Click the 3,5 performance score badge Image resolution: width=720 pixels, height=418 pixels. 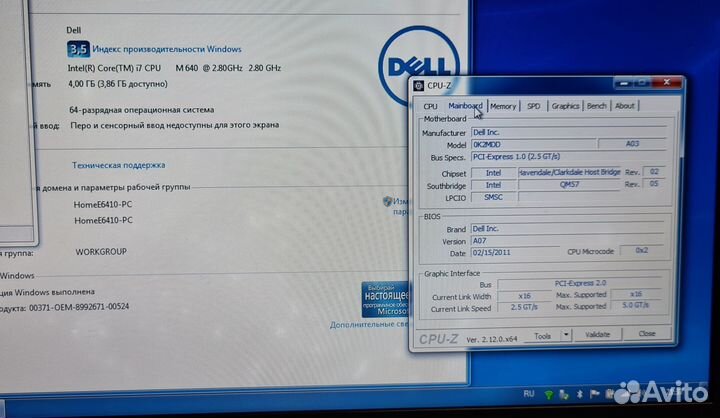(78, 49)
